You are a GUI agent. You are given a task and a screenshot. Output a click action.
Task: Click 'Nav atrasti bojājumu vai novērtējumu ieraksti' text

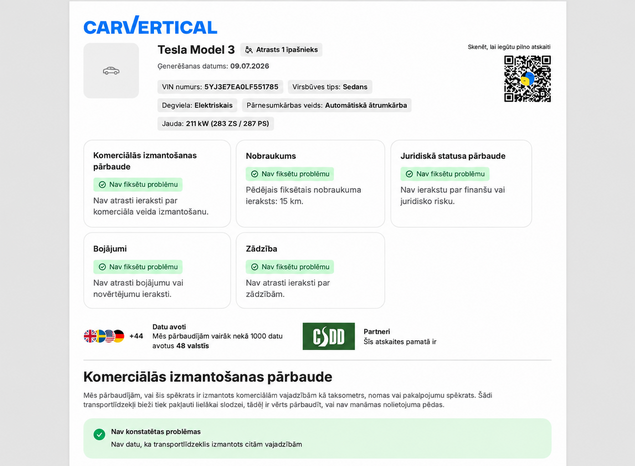[138, 288]
